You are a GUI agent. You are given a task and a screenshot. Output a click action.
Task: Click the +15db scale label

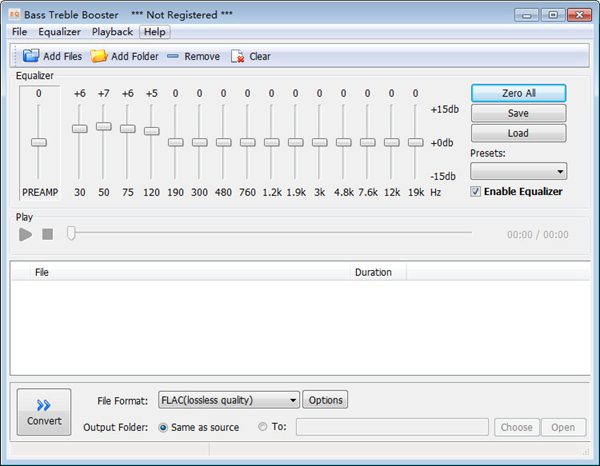pos(445,109)
